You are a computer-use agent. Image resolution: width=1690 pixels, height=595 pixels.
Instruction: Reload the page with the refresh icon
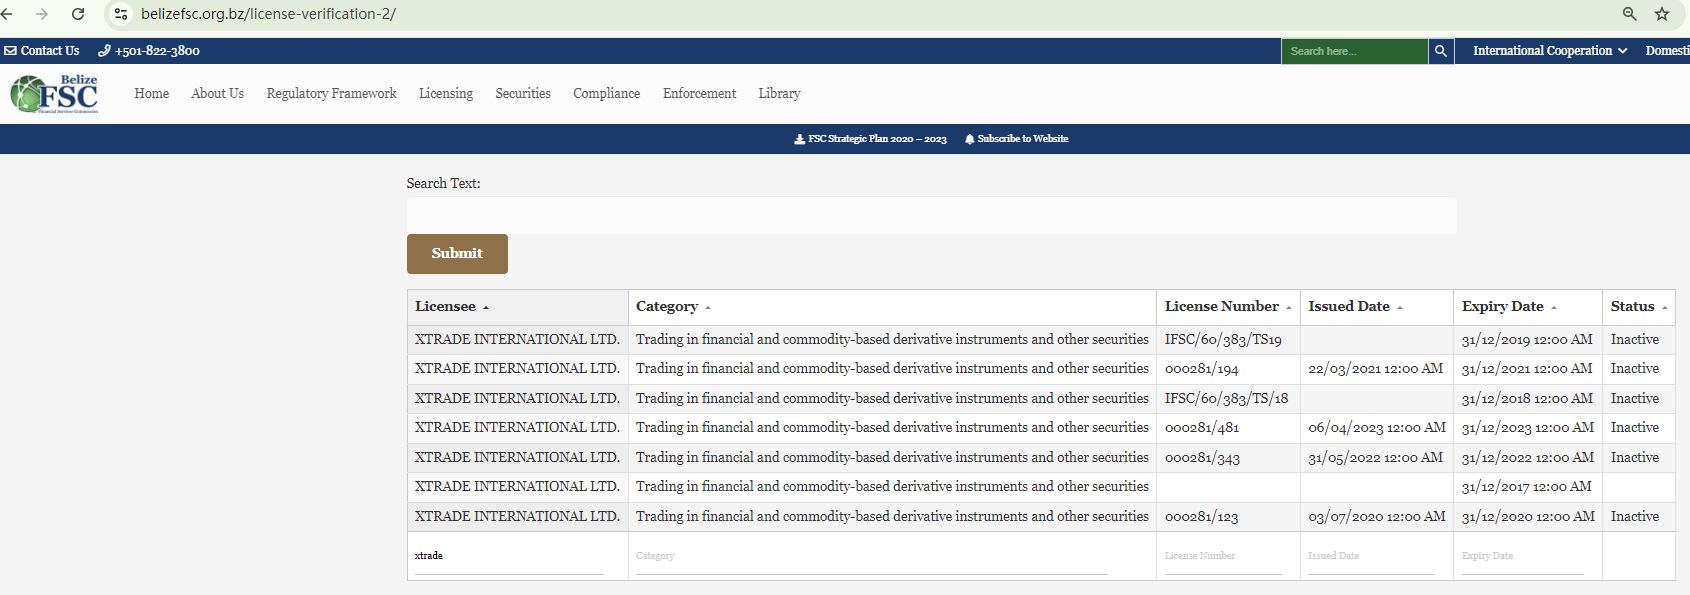coord(78,14)
